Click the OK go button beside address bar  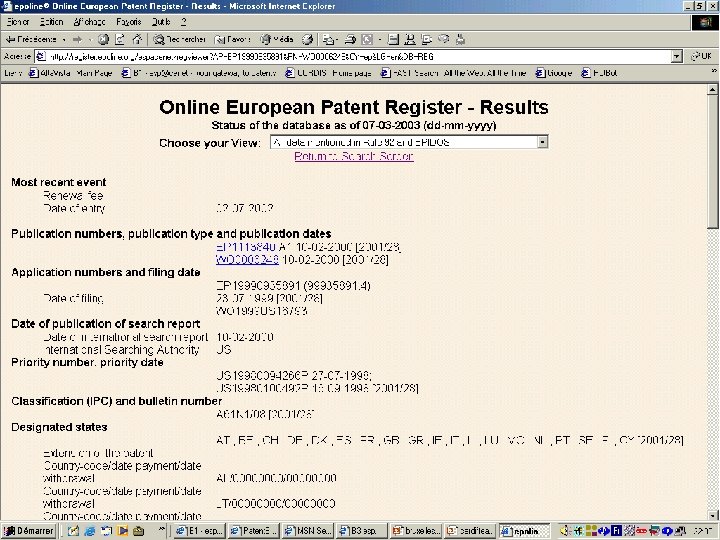pos(701,56)
